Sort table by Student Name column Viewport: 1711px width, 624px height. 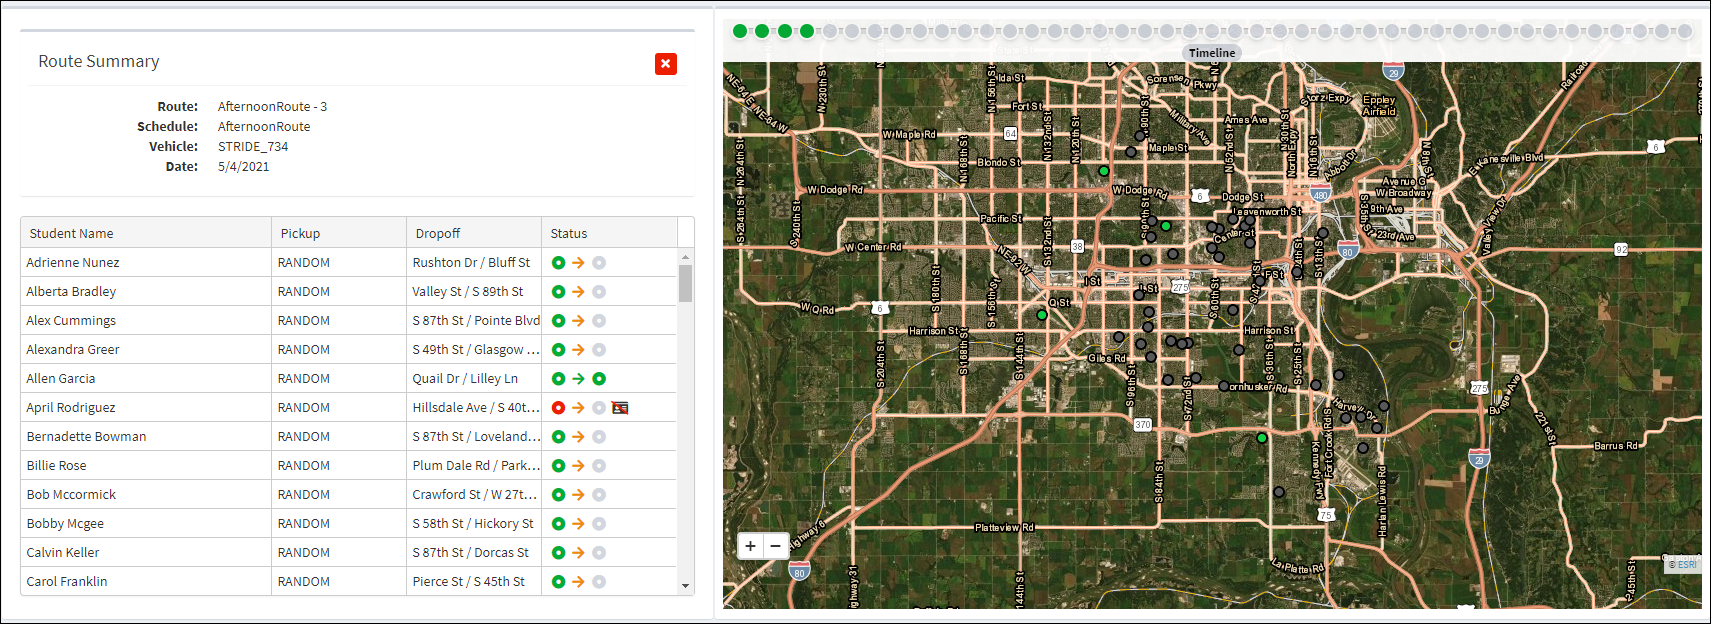(x=71, y=233)
